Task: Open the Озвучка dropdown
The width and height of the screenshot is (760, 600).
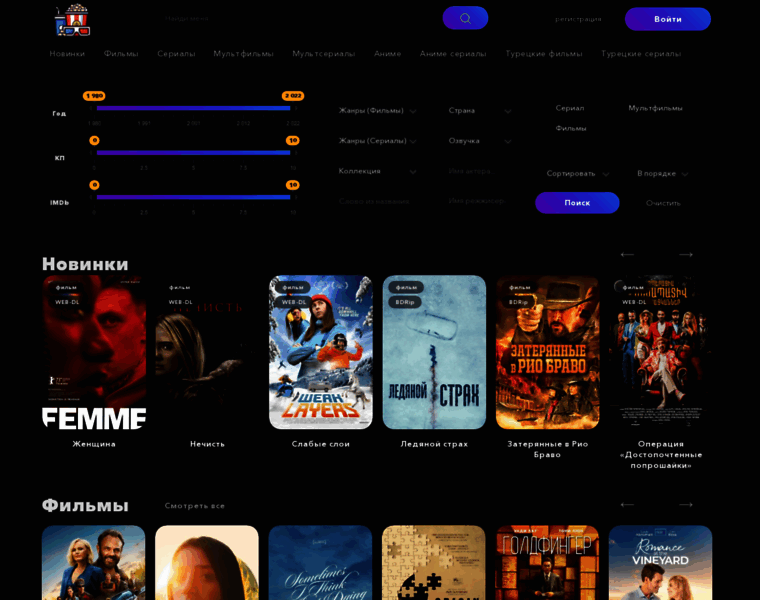Action: click(479, 141)
